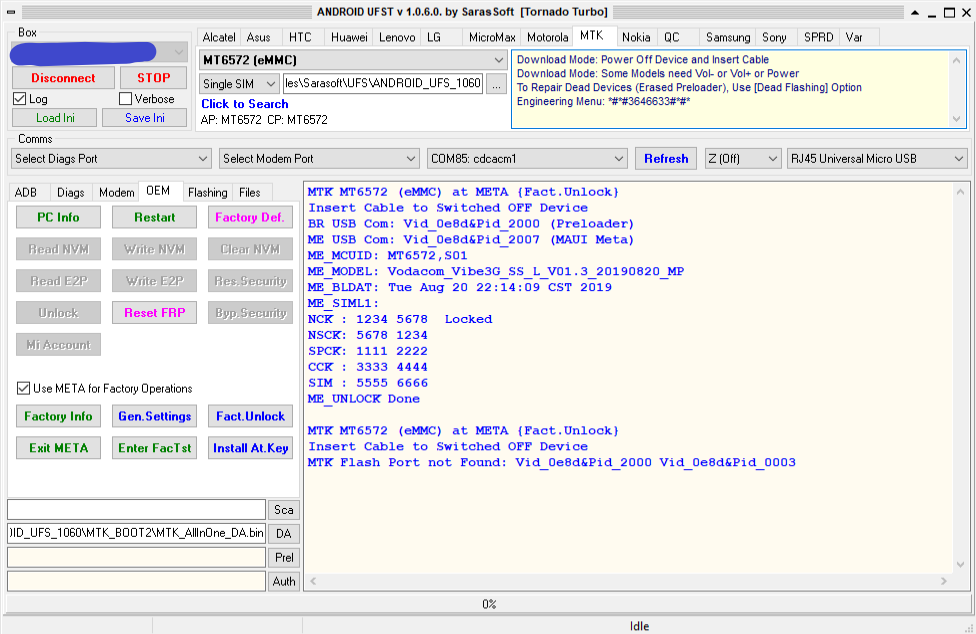The width and height of the screenshot is (976, 634).
Task: Click the Sca button
Action: click(x=283, y=510)
